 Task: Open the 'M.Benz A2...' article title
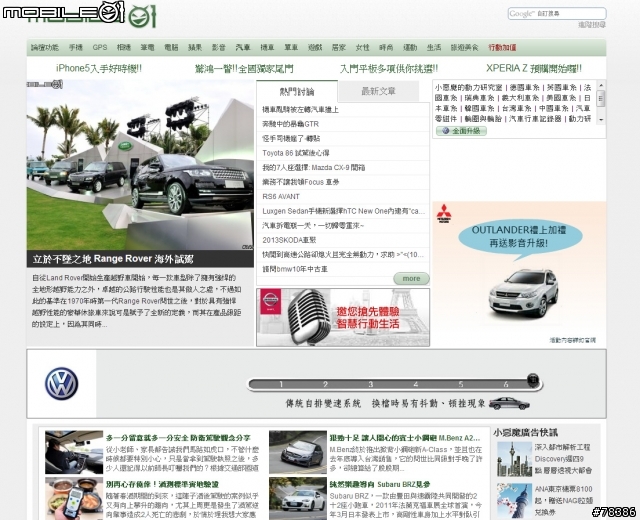(x=405, y=438)
